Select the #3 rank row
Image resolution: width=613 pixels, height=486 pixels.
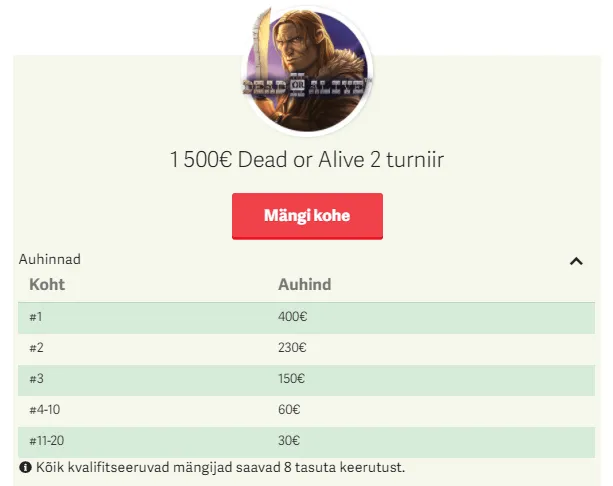(37, 379)
